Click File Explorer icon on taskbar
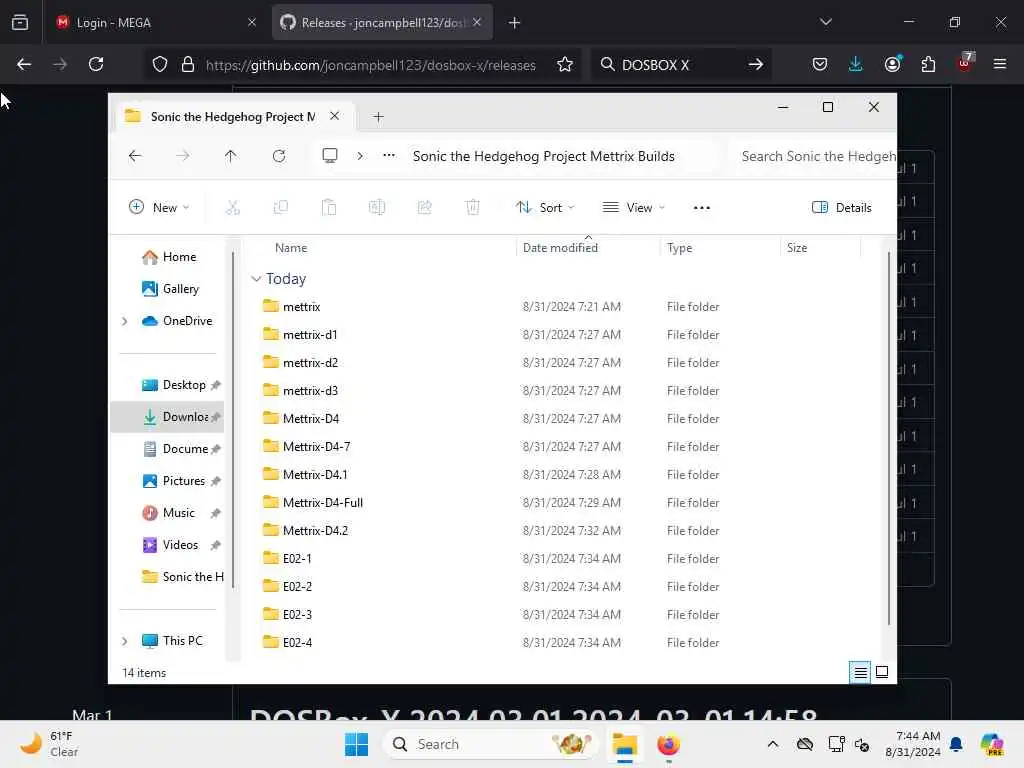The width and height of the screenshot is (1024, 768). click(x=624, y=744)
